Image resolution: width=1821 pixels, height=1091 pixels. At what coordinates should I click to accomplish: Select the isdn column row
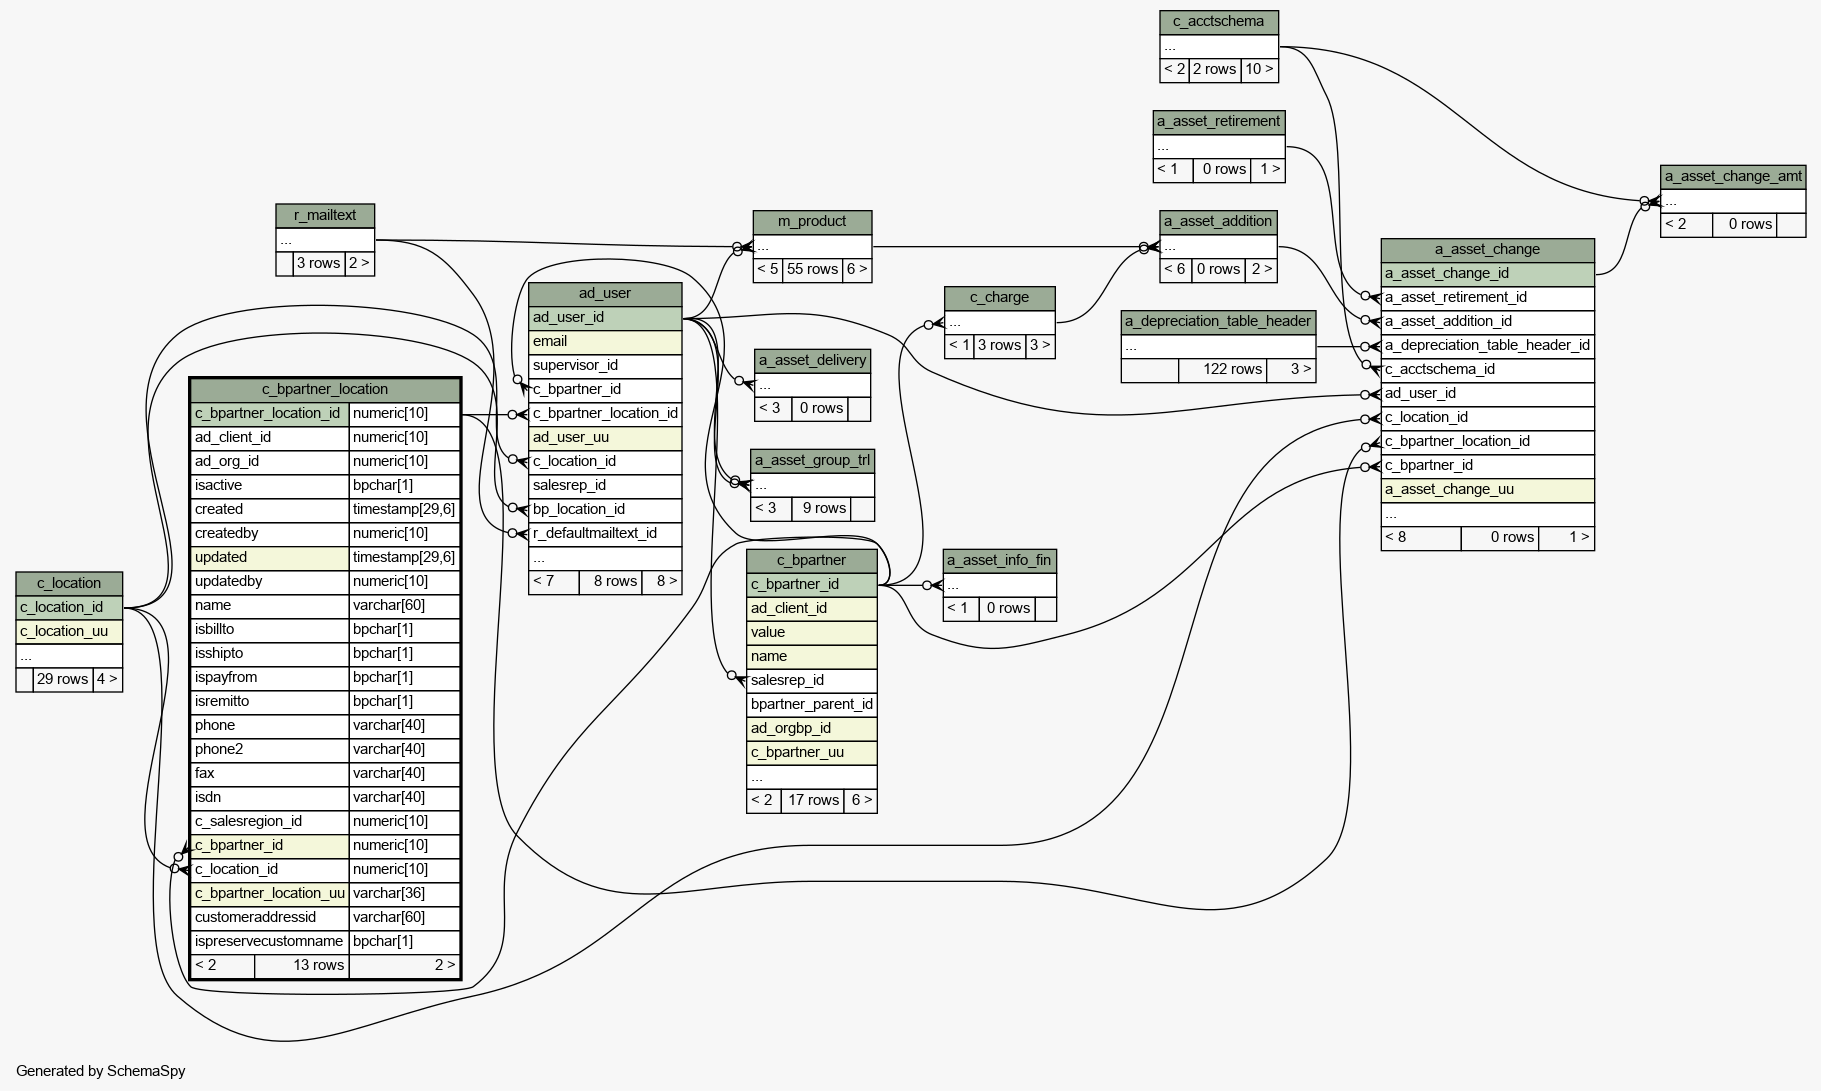pyautogui.click(x=325, y=798)
